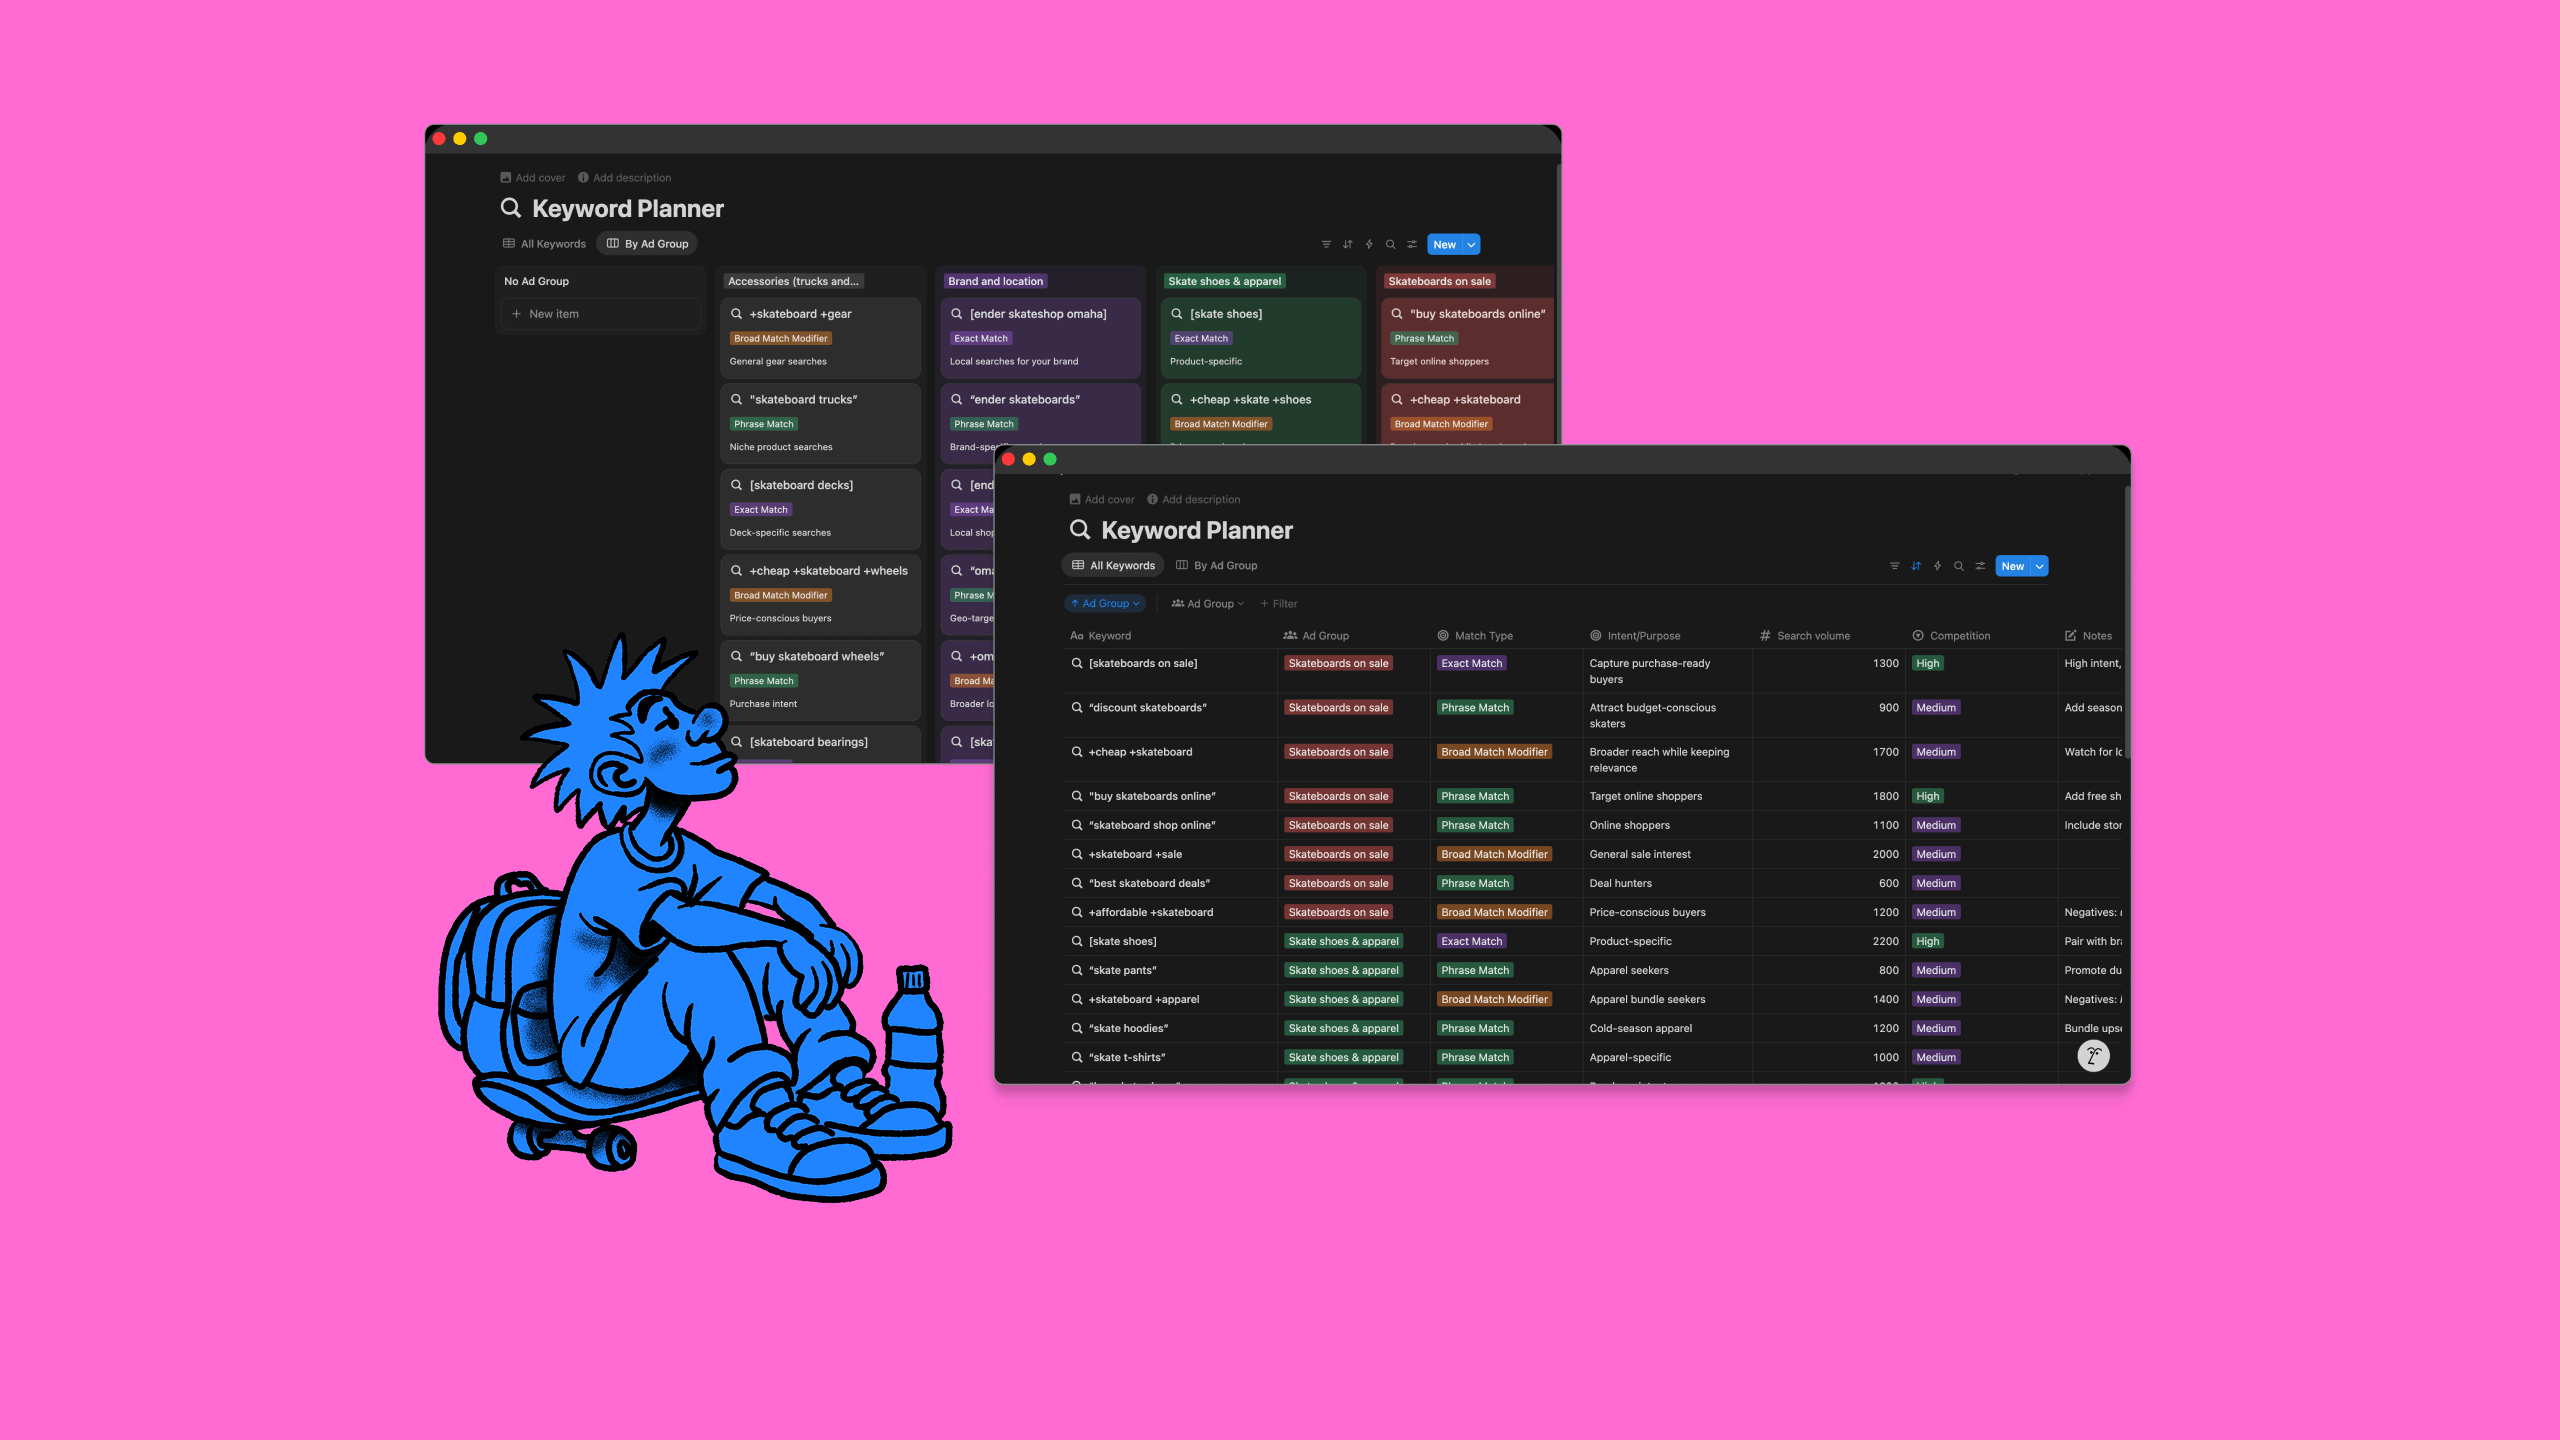Expand the New button dropdown arrow
Viewport: 2560px width, 1440px height.
click(2038, 566)
